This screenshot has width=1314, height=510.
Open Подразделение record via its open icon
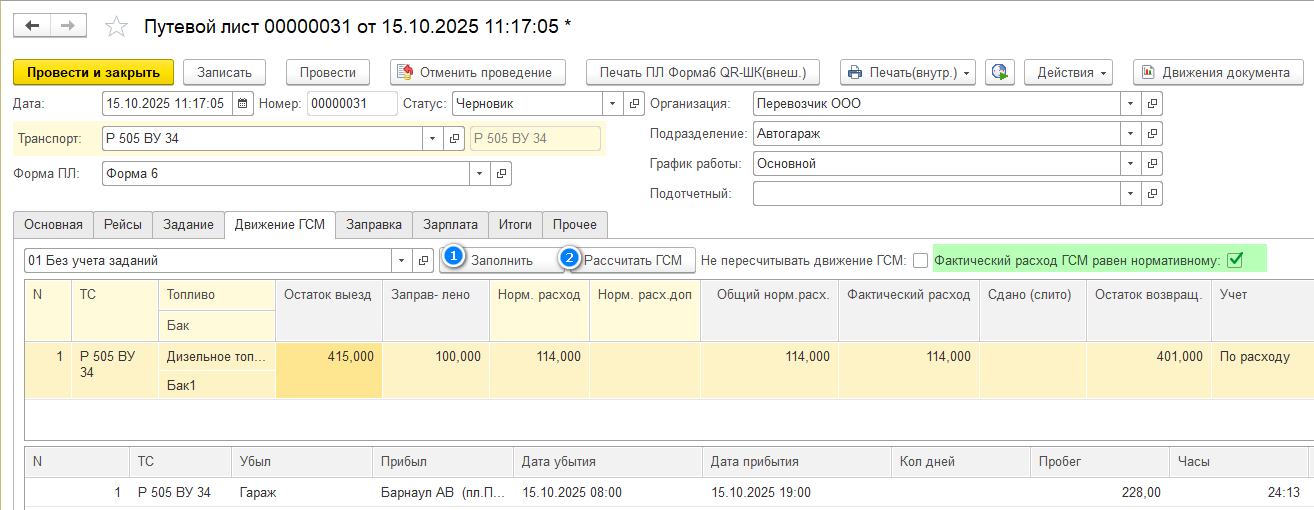coord(1152,133)
